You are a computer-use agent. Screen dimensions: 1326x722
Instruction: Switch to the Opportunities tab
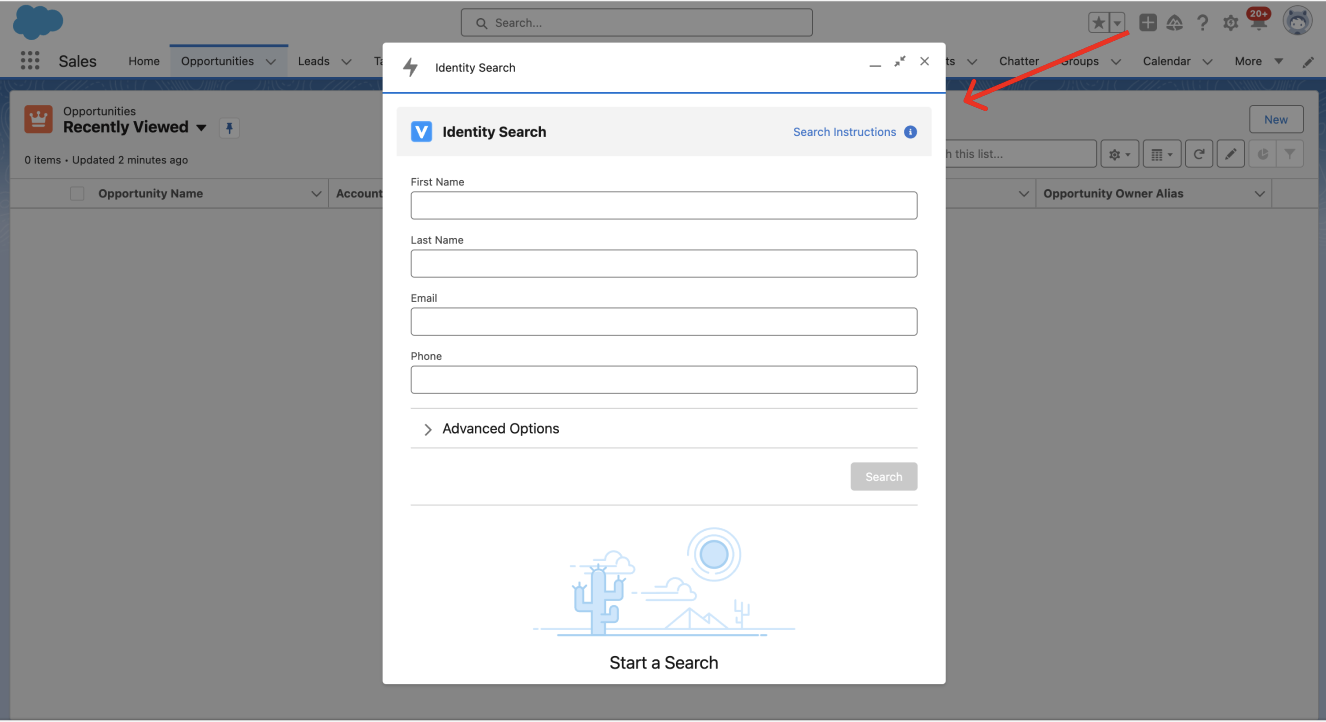pyautogui.click(x=217, y=61)
